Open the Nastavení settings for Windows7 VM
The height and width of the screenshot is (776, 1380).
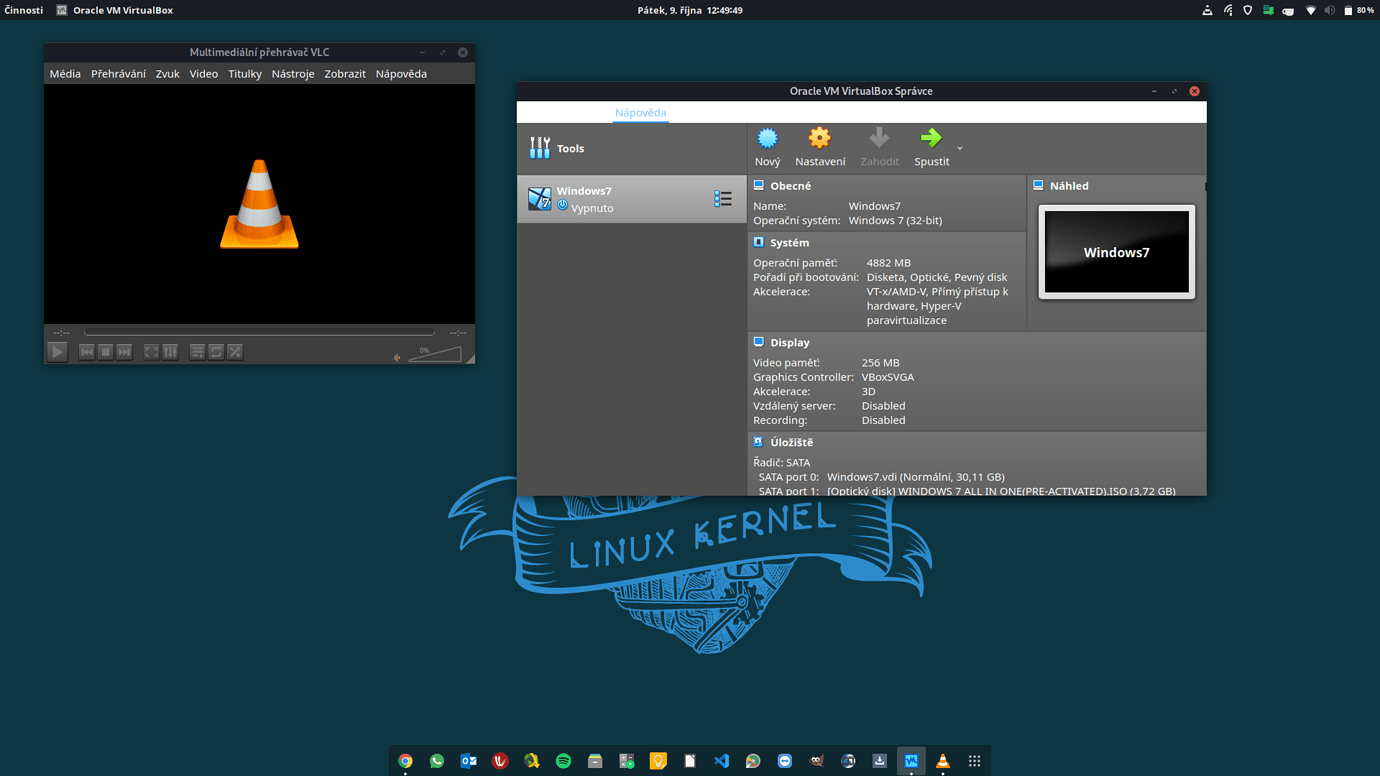pos(819,146)
